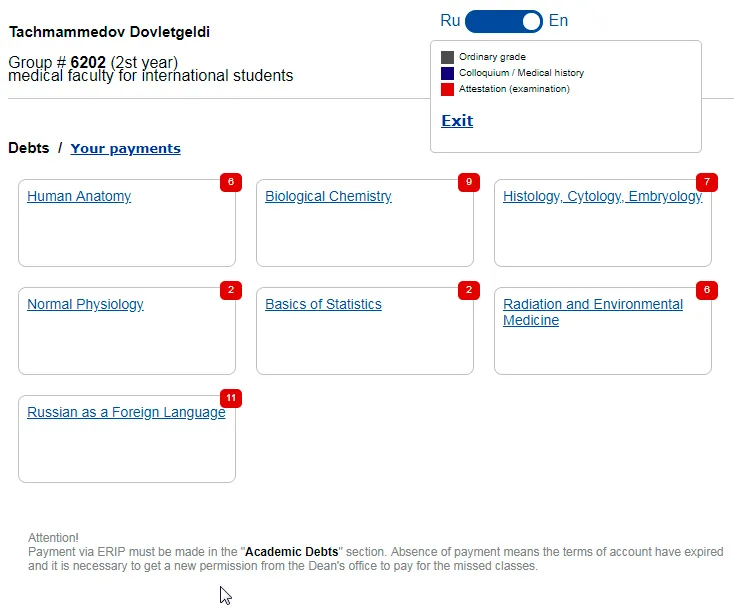
Task: Click the red 11 badge on Russian Language
Action: 231,398
